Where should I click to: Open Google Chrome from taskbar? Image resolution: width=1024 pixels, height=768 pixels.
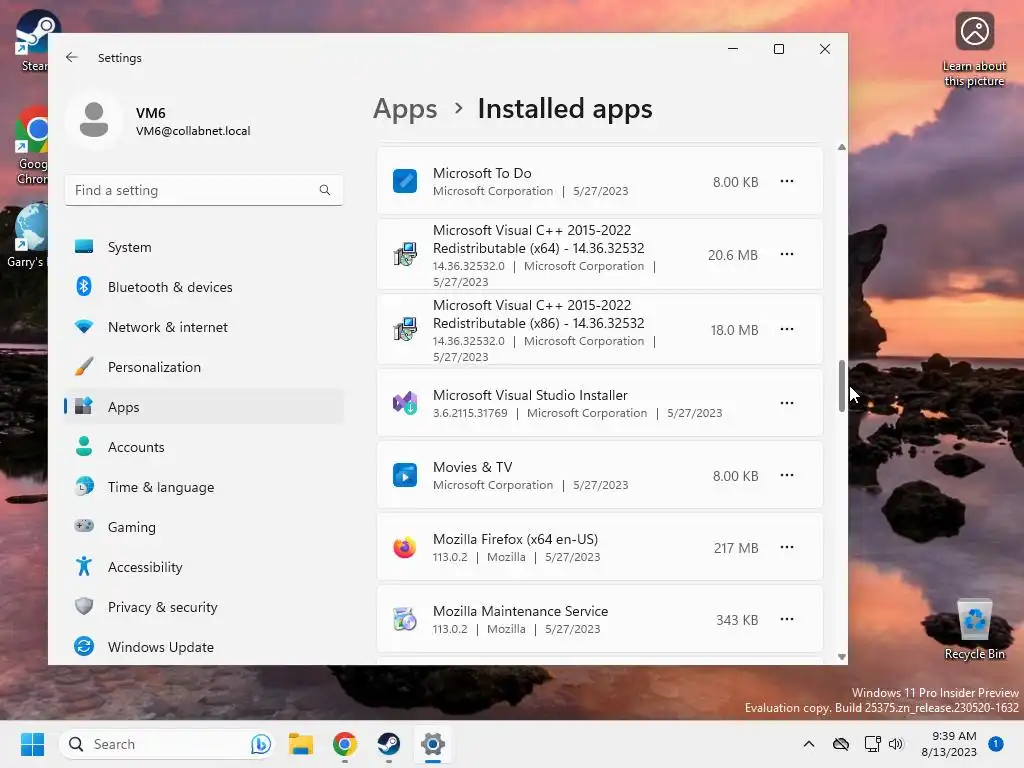pyautogui.click(x=345, y=744)
